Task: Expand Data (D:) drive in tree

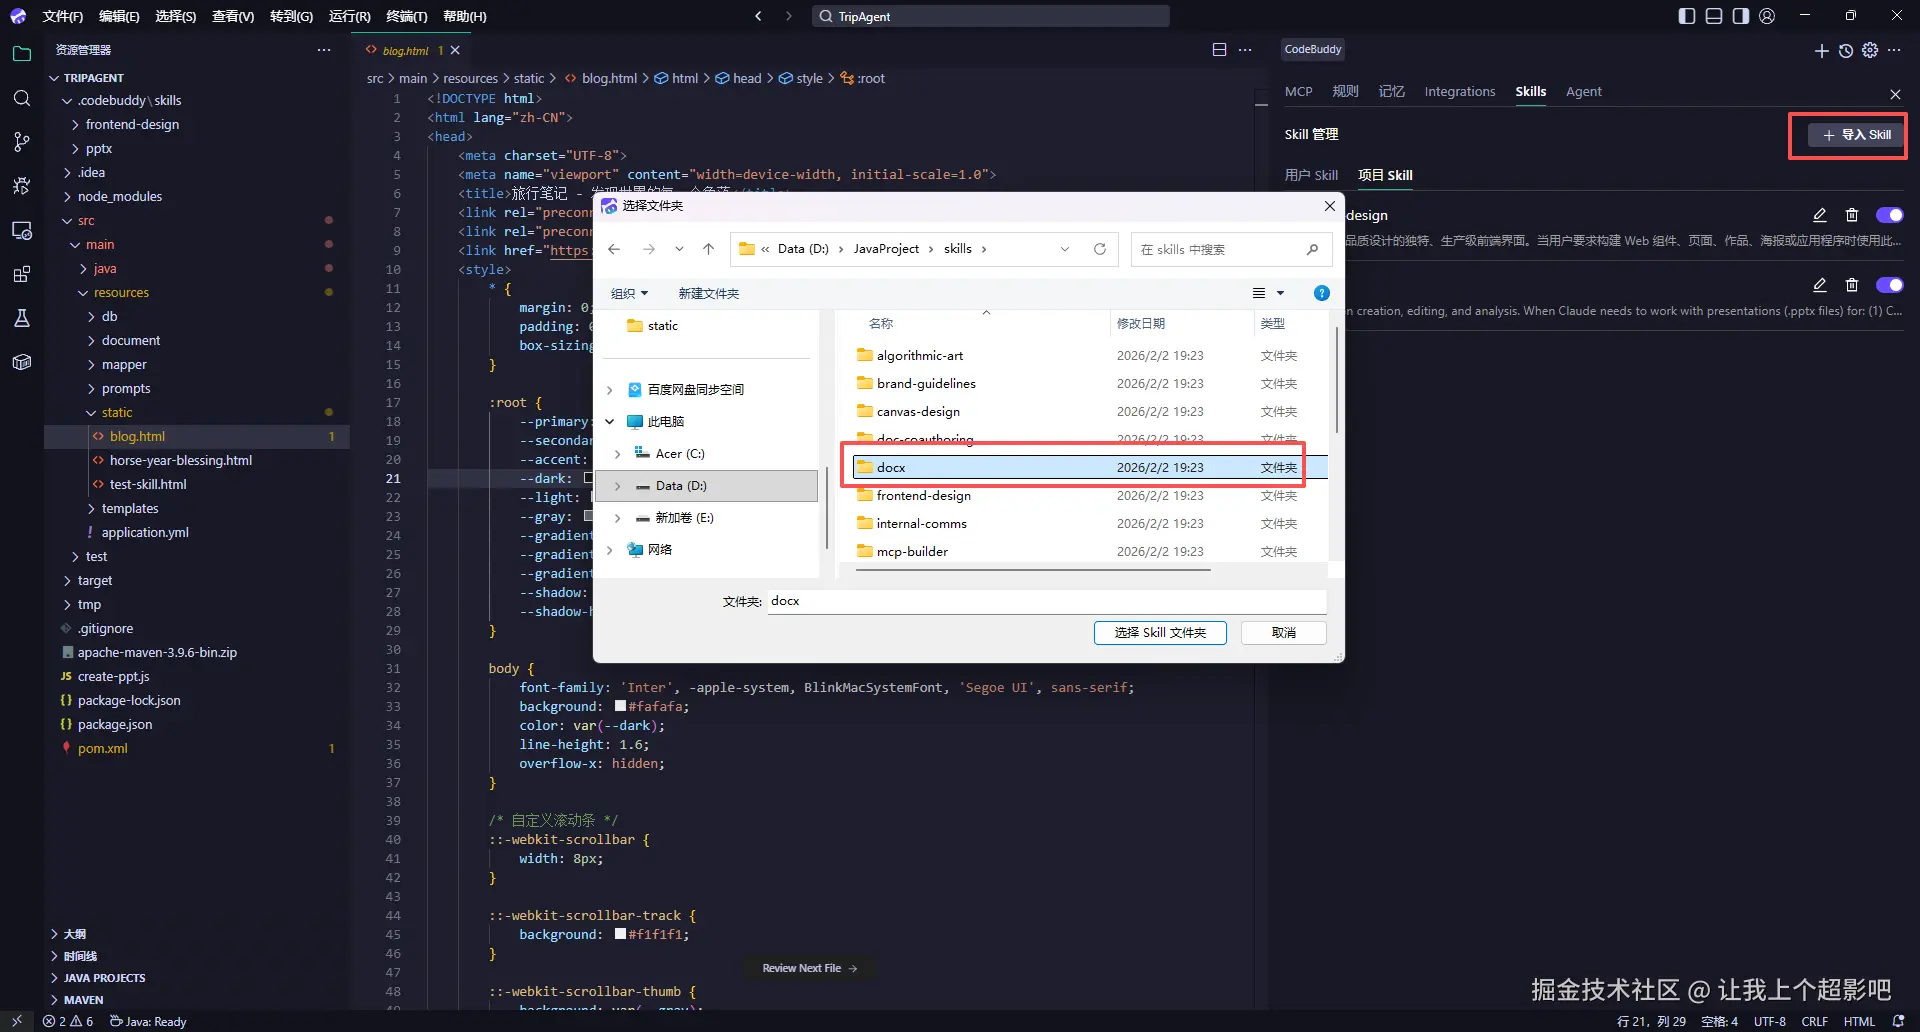Action: pos(617,486)
